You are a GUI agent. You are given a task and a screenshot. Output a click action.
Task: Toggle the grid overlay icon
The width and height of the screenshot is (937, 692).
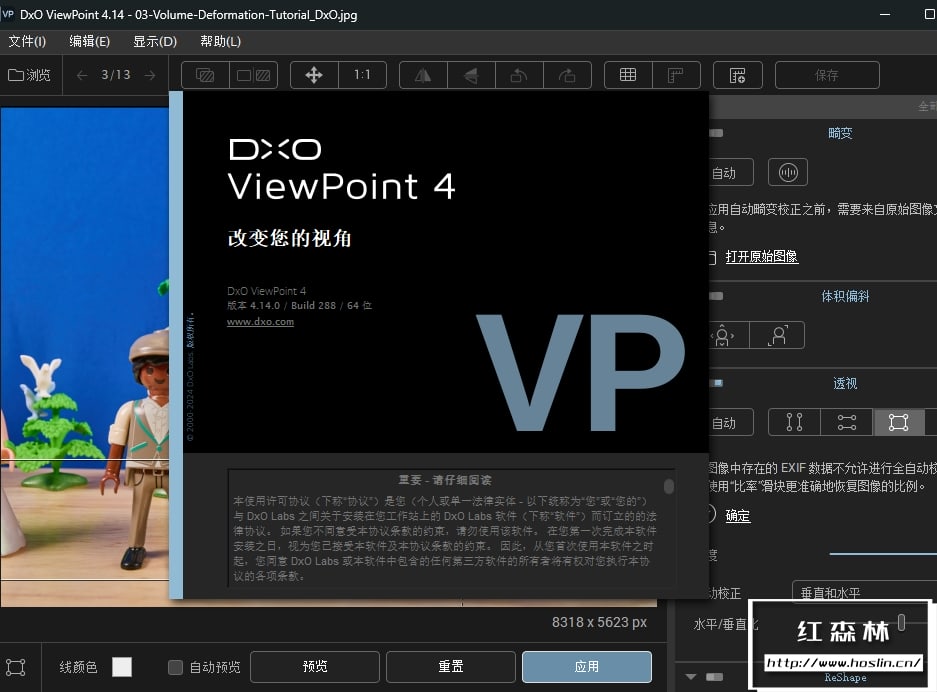pos(628,75)
